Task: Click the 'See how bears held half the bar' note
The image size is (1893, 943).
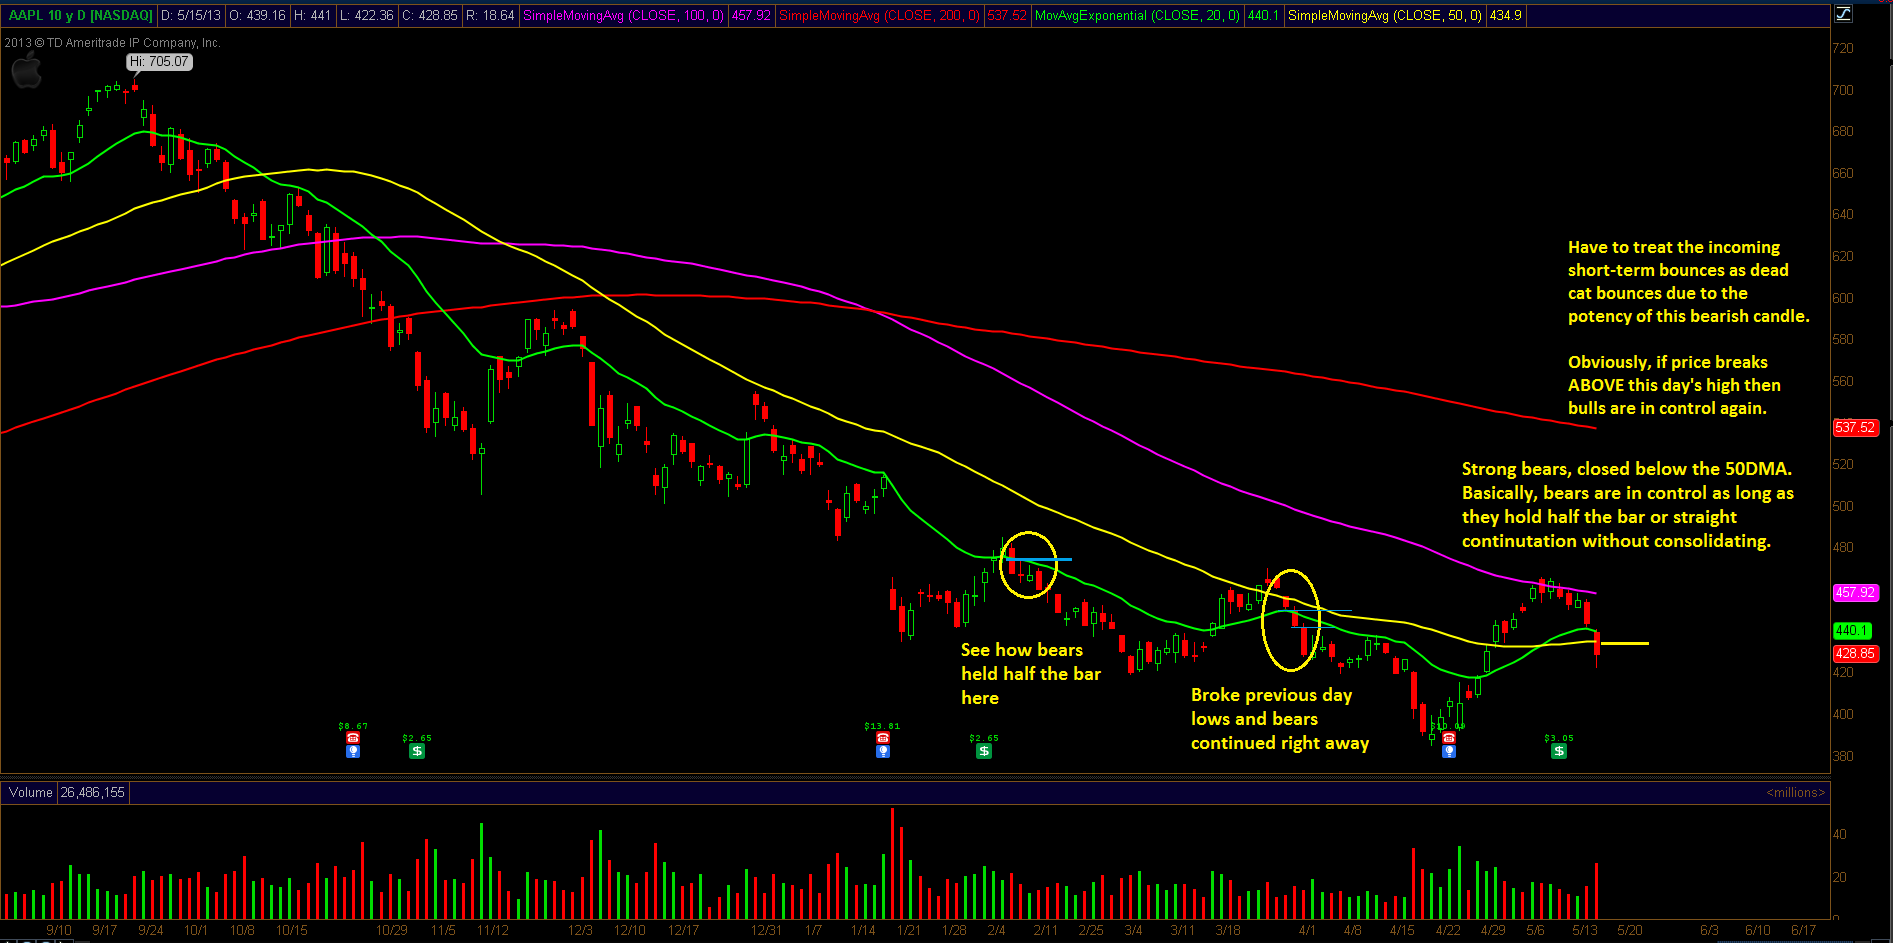Action: pos(1031,674)
